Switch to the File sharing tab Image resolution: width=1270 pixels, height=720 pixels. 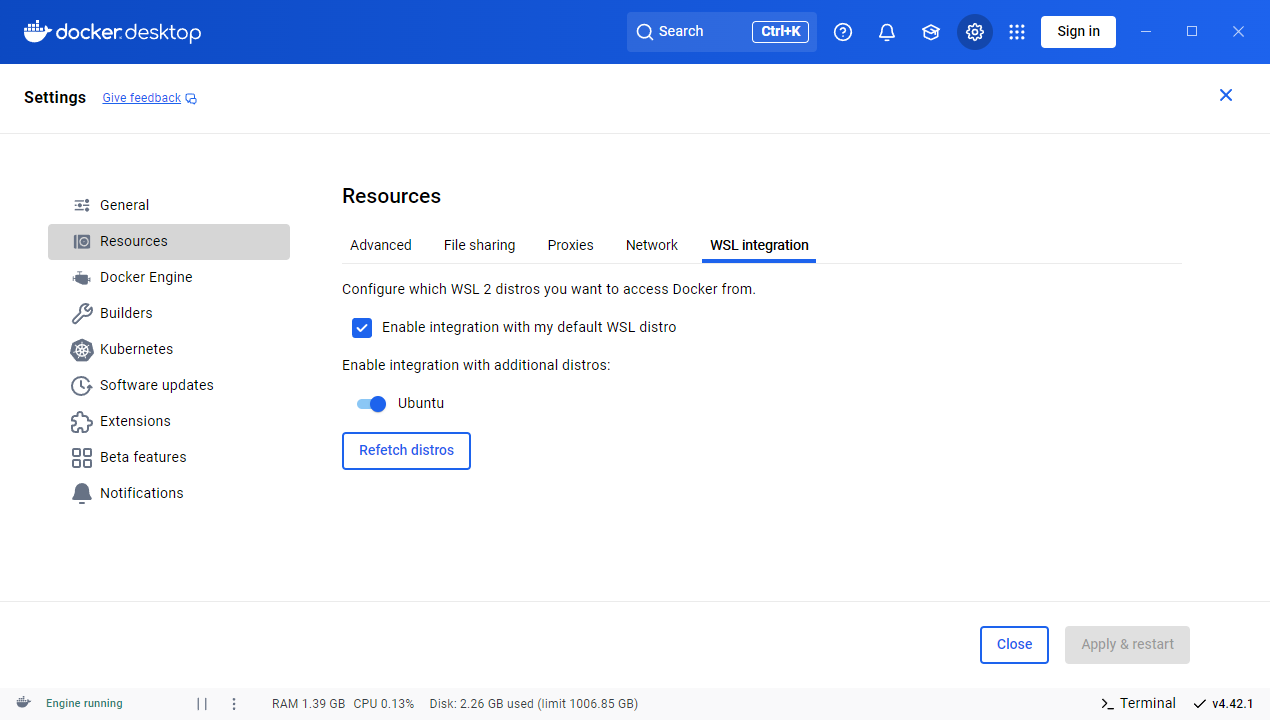[480, 245]
